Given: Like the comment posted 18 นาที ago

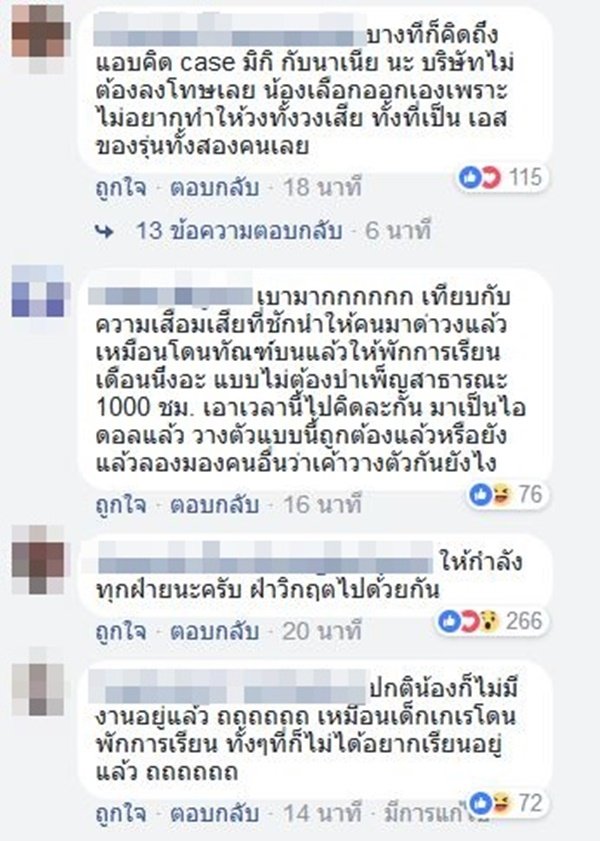Looking at the screenshot, I should 121,188.
